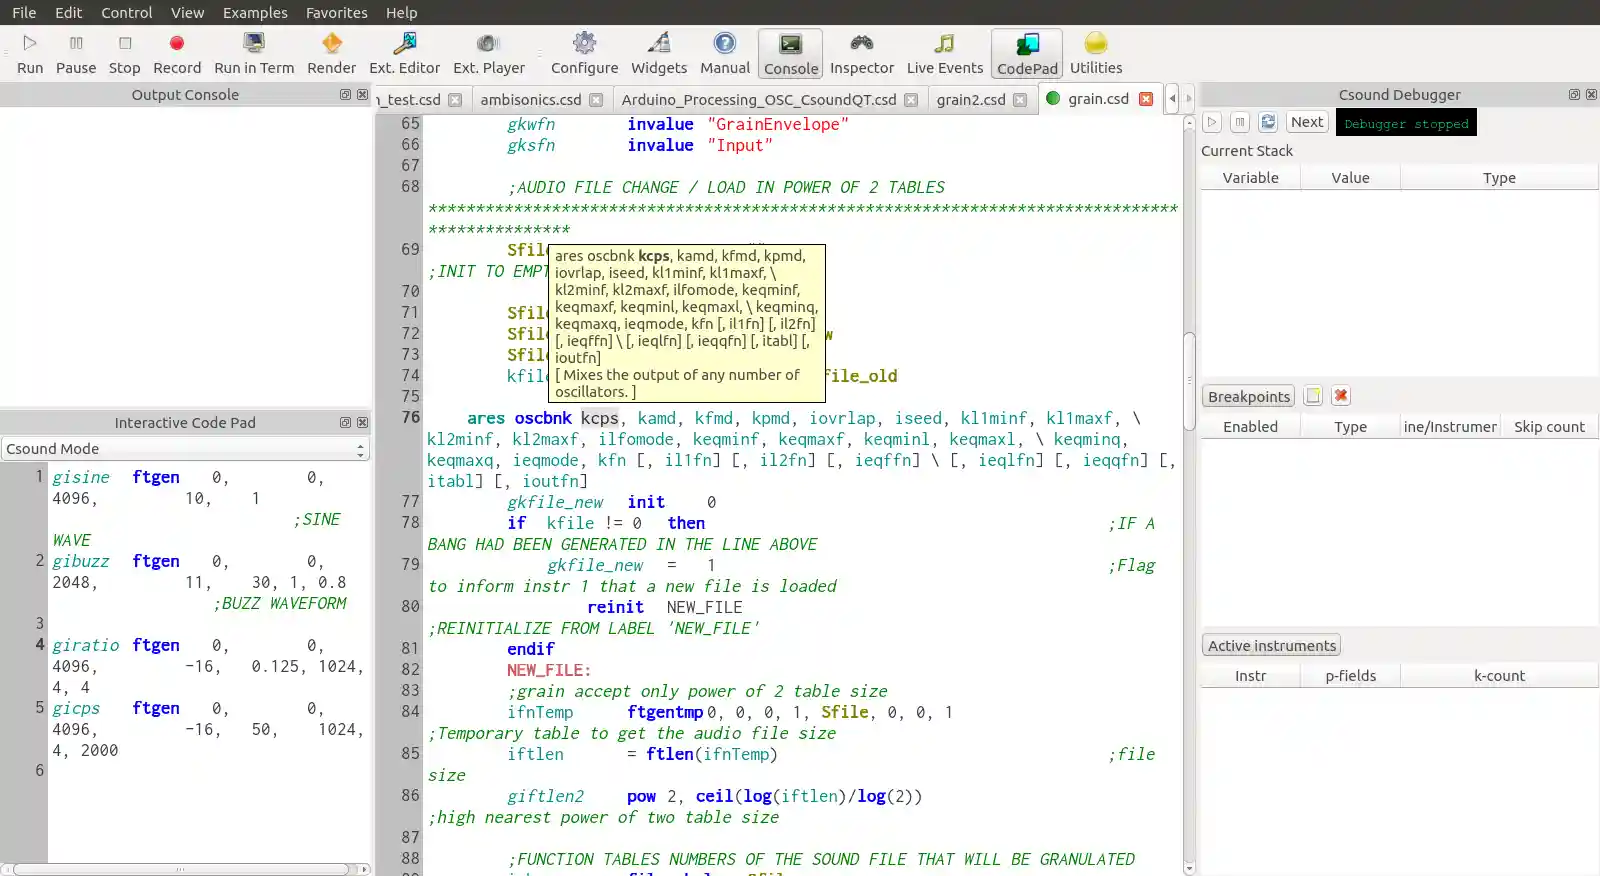Float the Interactive Code Pad panel

[345, 422]
